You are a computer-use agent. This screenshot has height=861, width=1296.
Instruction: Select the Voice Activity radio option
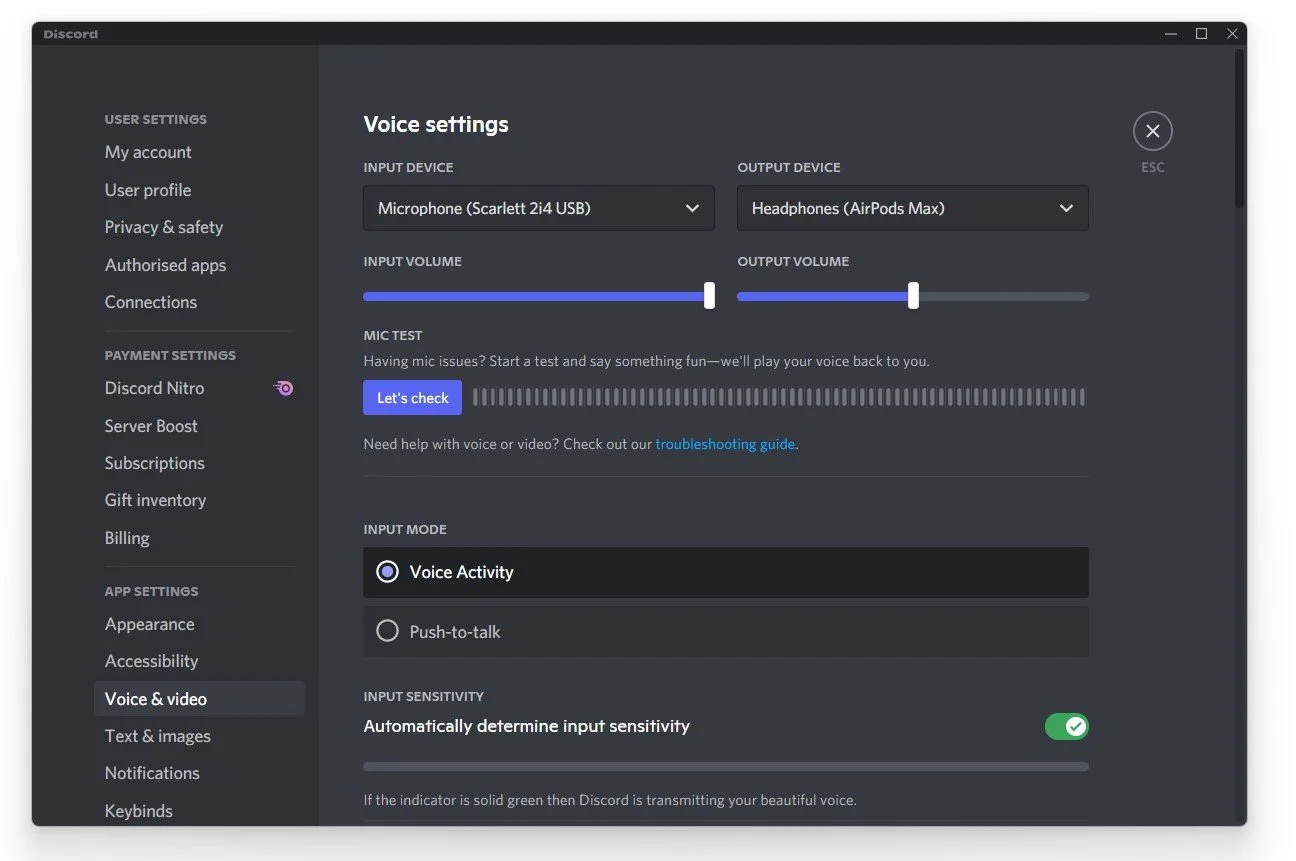[725, 572]
